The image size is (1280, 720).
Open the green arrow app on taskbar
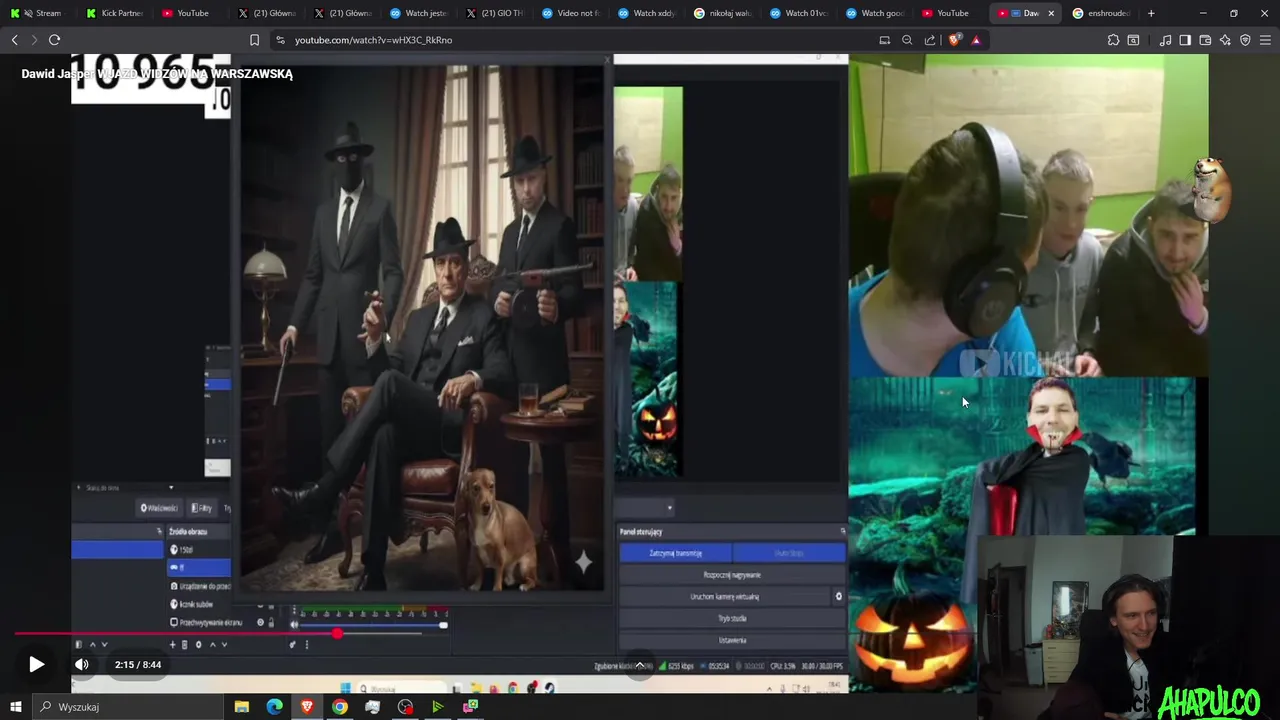tap(438, 707)
